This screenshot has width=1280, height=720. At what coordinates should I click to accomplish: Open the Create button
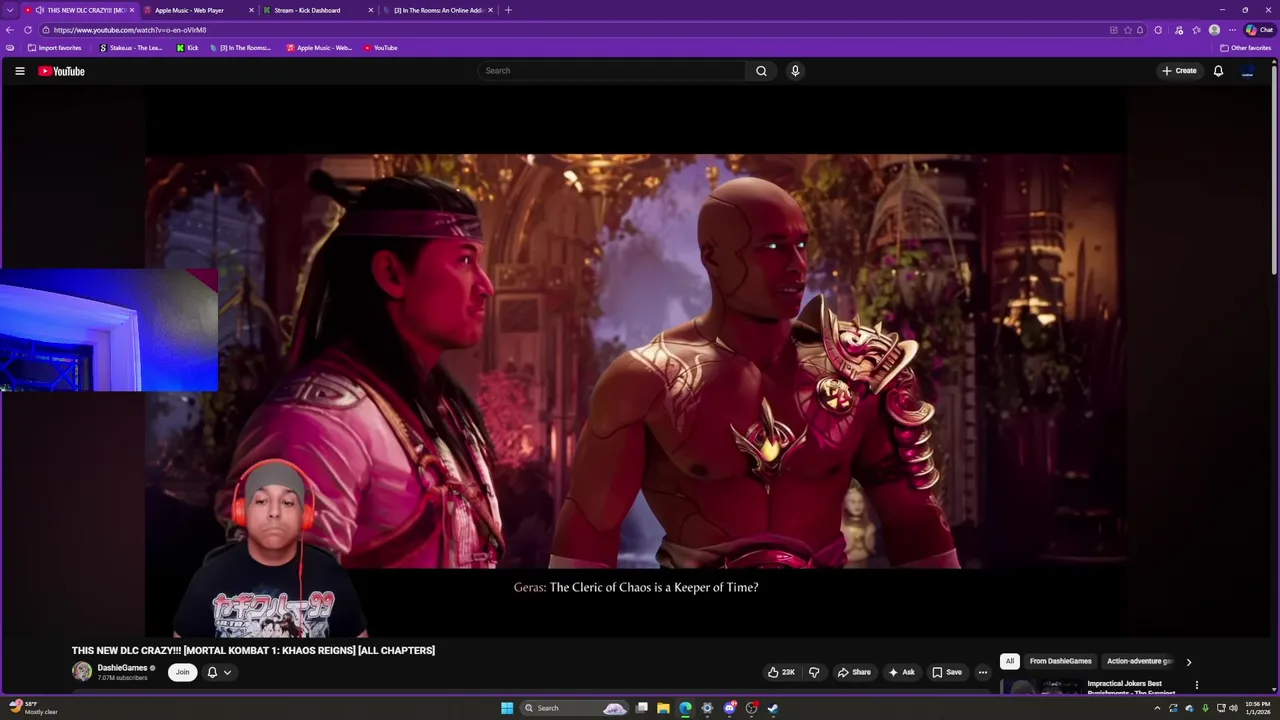point(1179,71)
